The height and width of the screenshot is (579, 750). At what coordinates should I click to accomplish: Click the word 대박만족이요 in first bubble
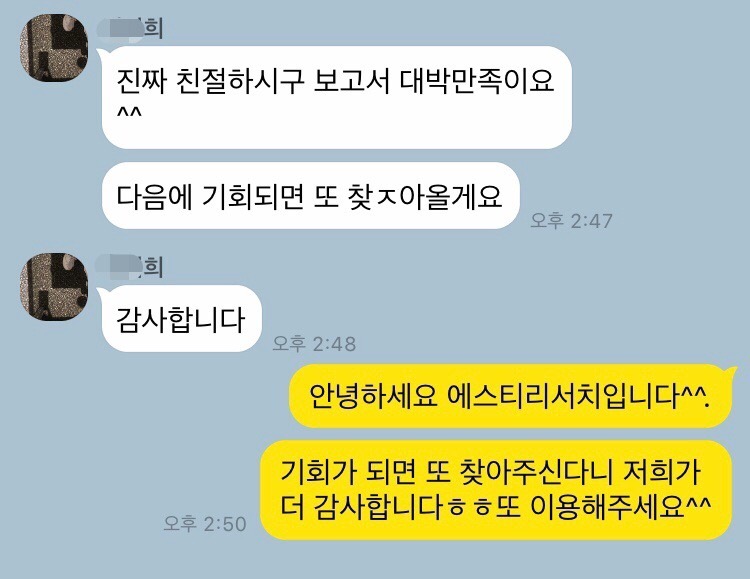click(477, 81)
